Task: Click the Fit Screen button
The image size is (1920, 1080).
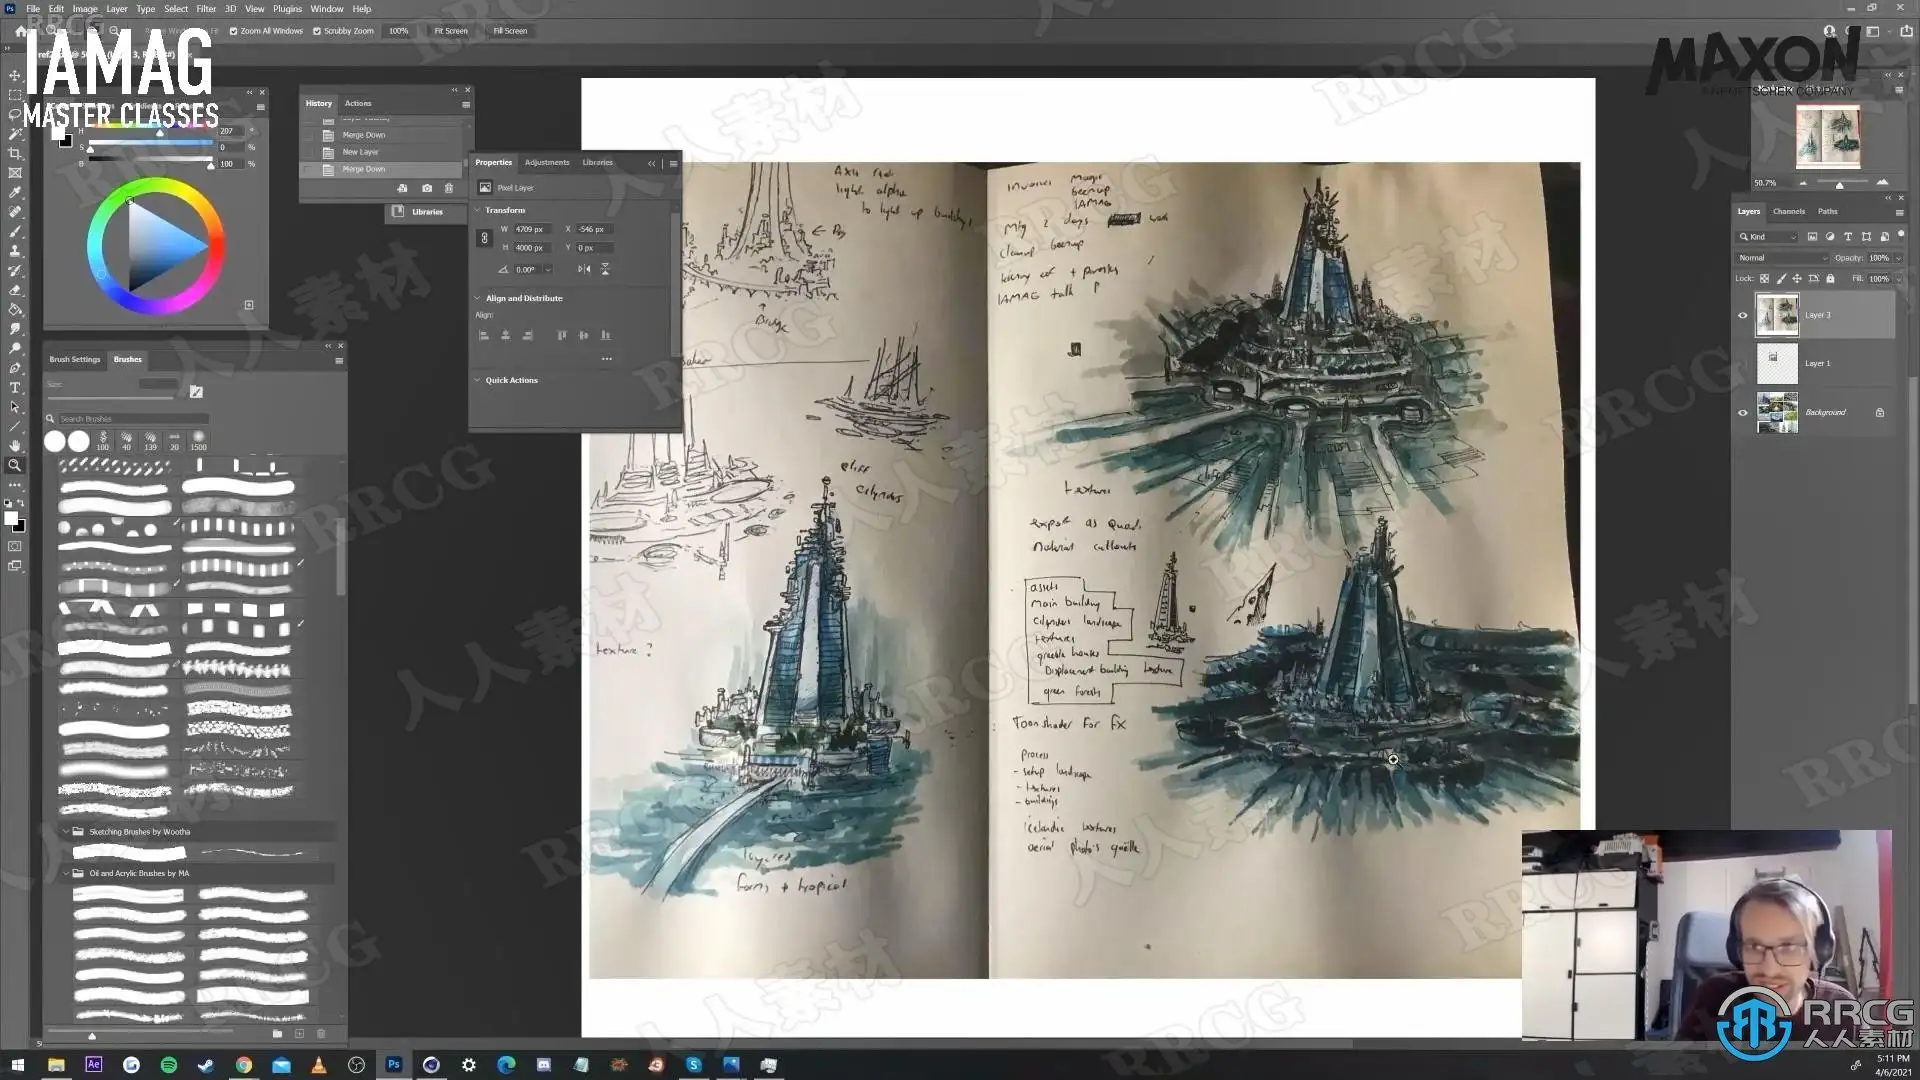Action: click(450, 31)
